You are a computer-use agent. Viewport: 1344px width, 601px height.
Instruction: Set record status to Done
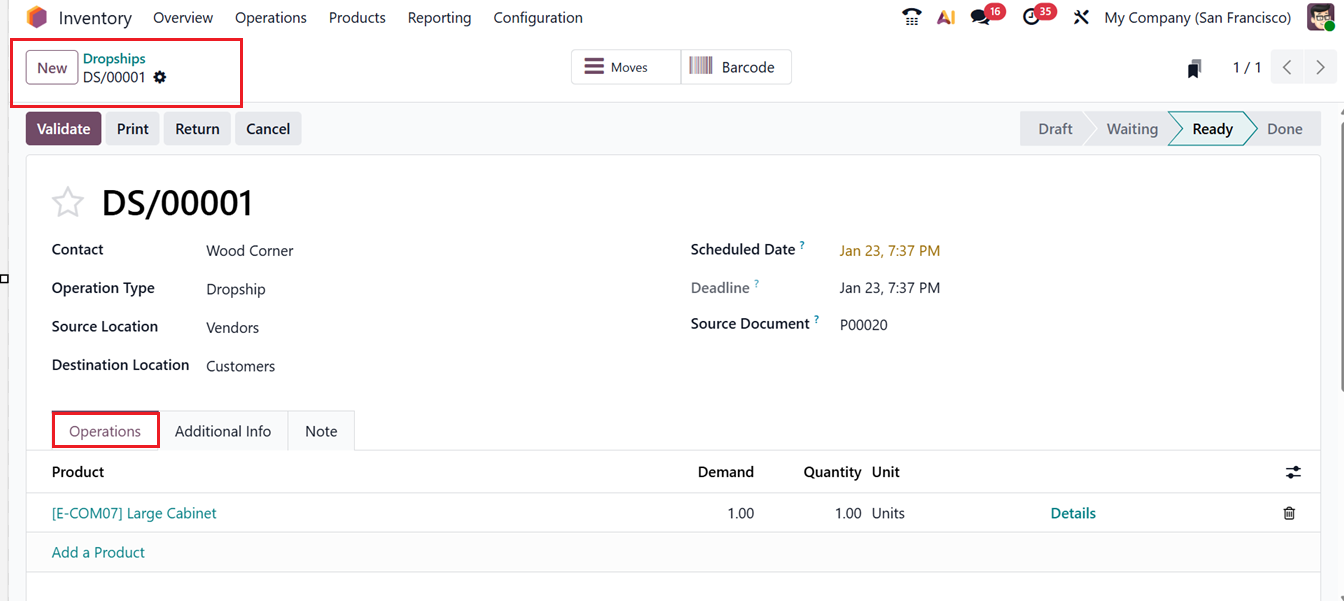1284,128
